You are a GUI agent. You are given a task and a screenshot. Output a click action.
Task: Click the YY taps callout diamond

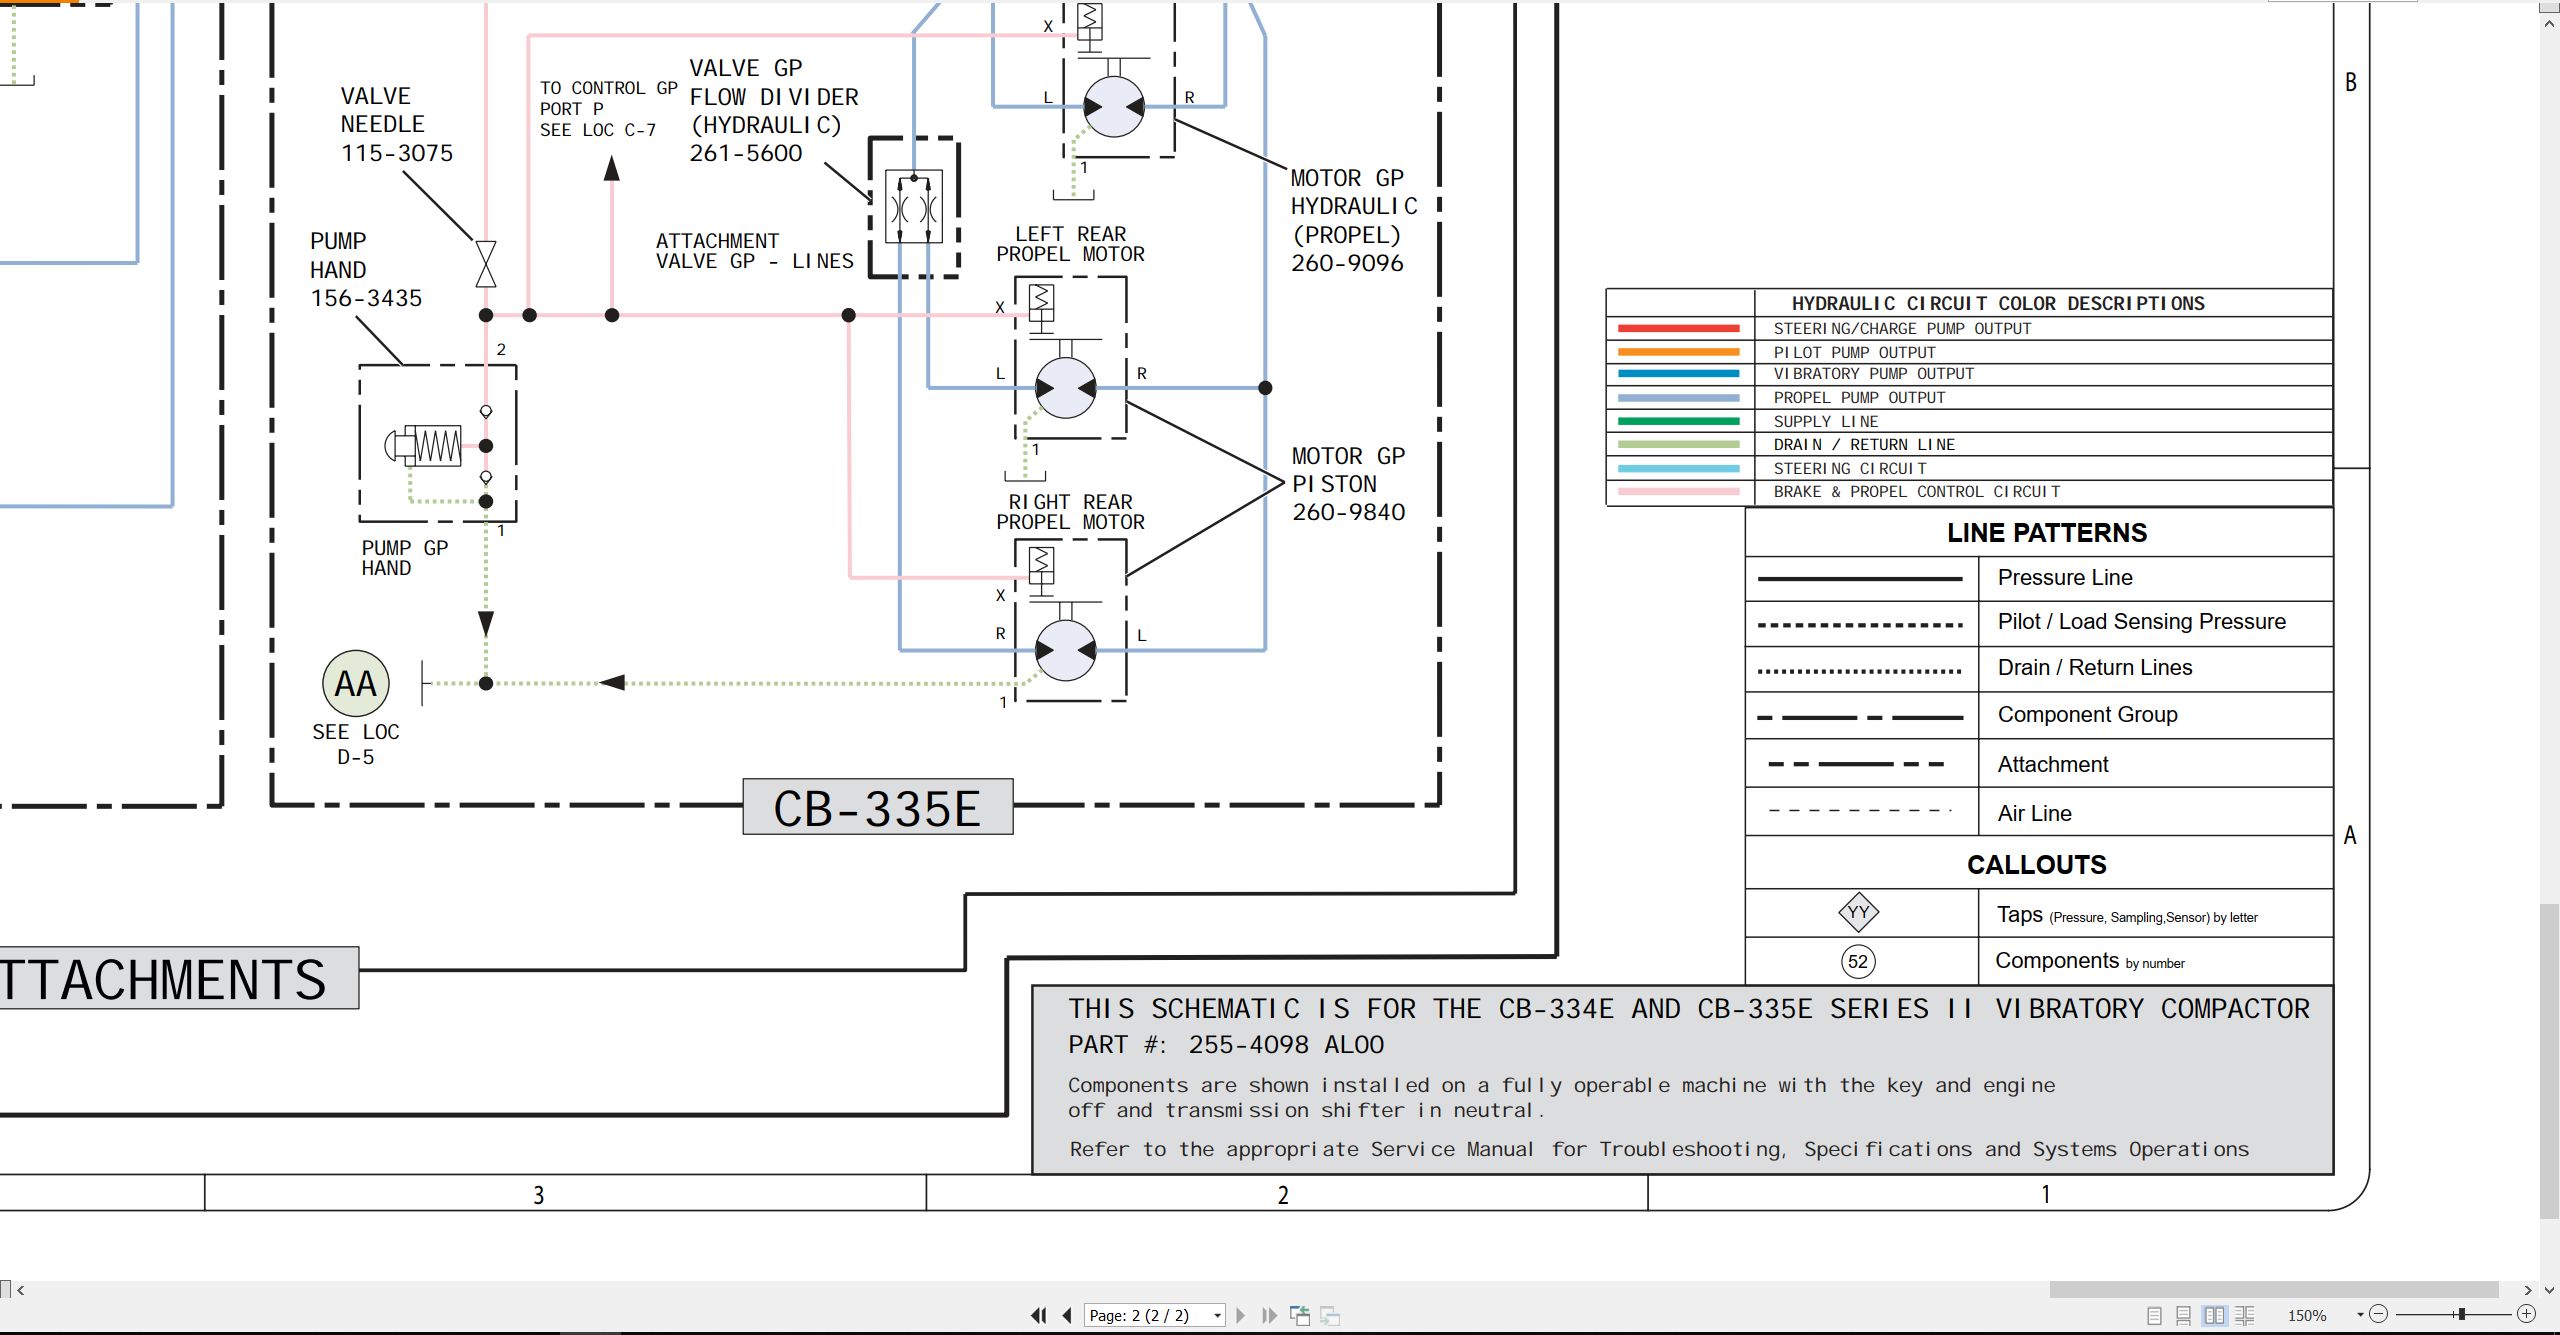[x=1858, y=912]
